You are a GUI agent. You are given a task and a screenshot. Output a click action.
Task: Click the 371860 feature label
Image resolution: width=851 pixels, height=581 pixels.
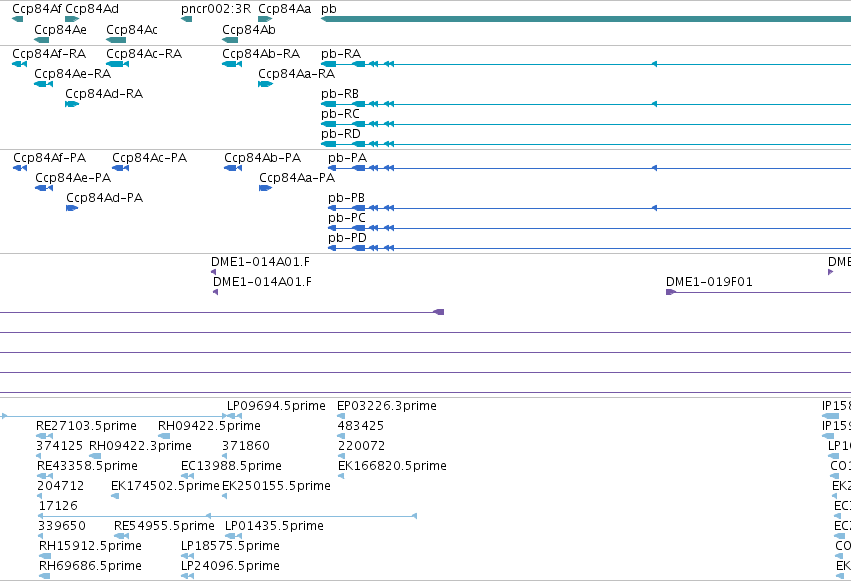coord(246,446)
